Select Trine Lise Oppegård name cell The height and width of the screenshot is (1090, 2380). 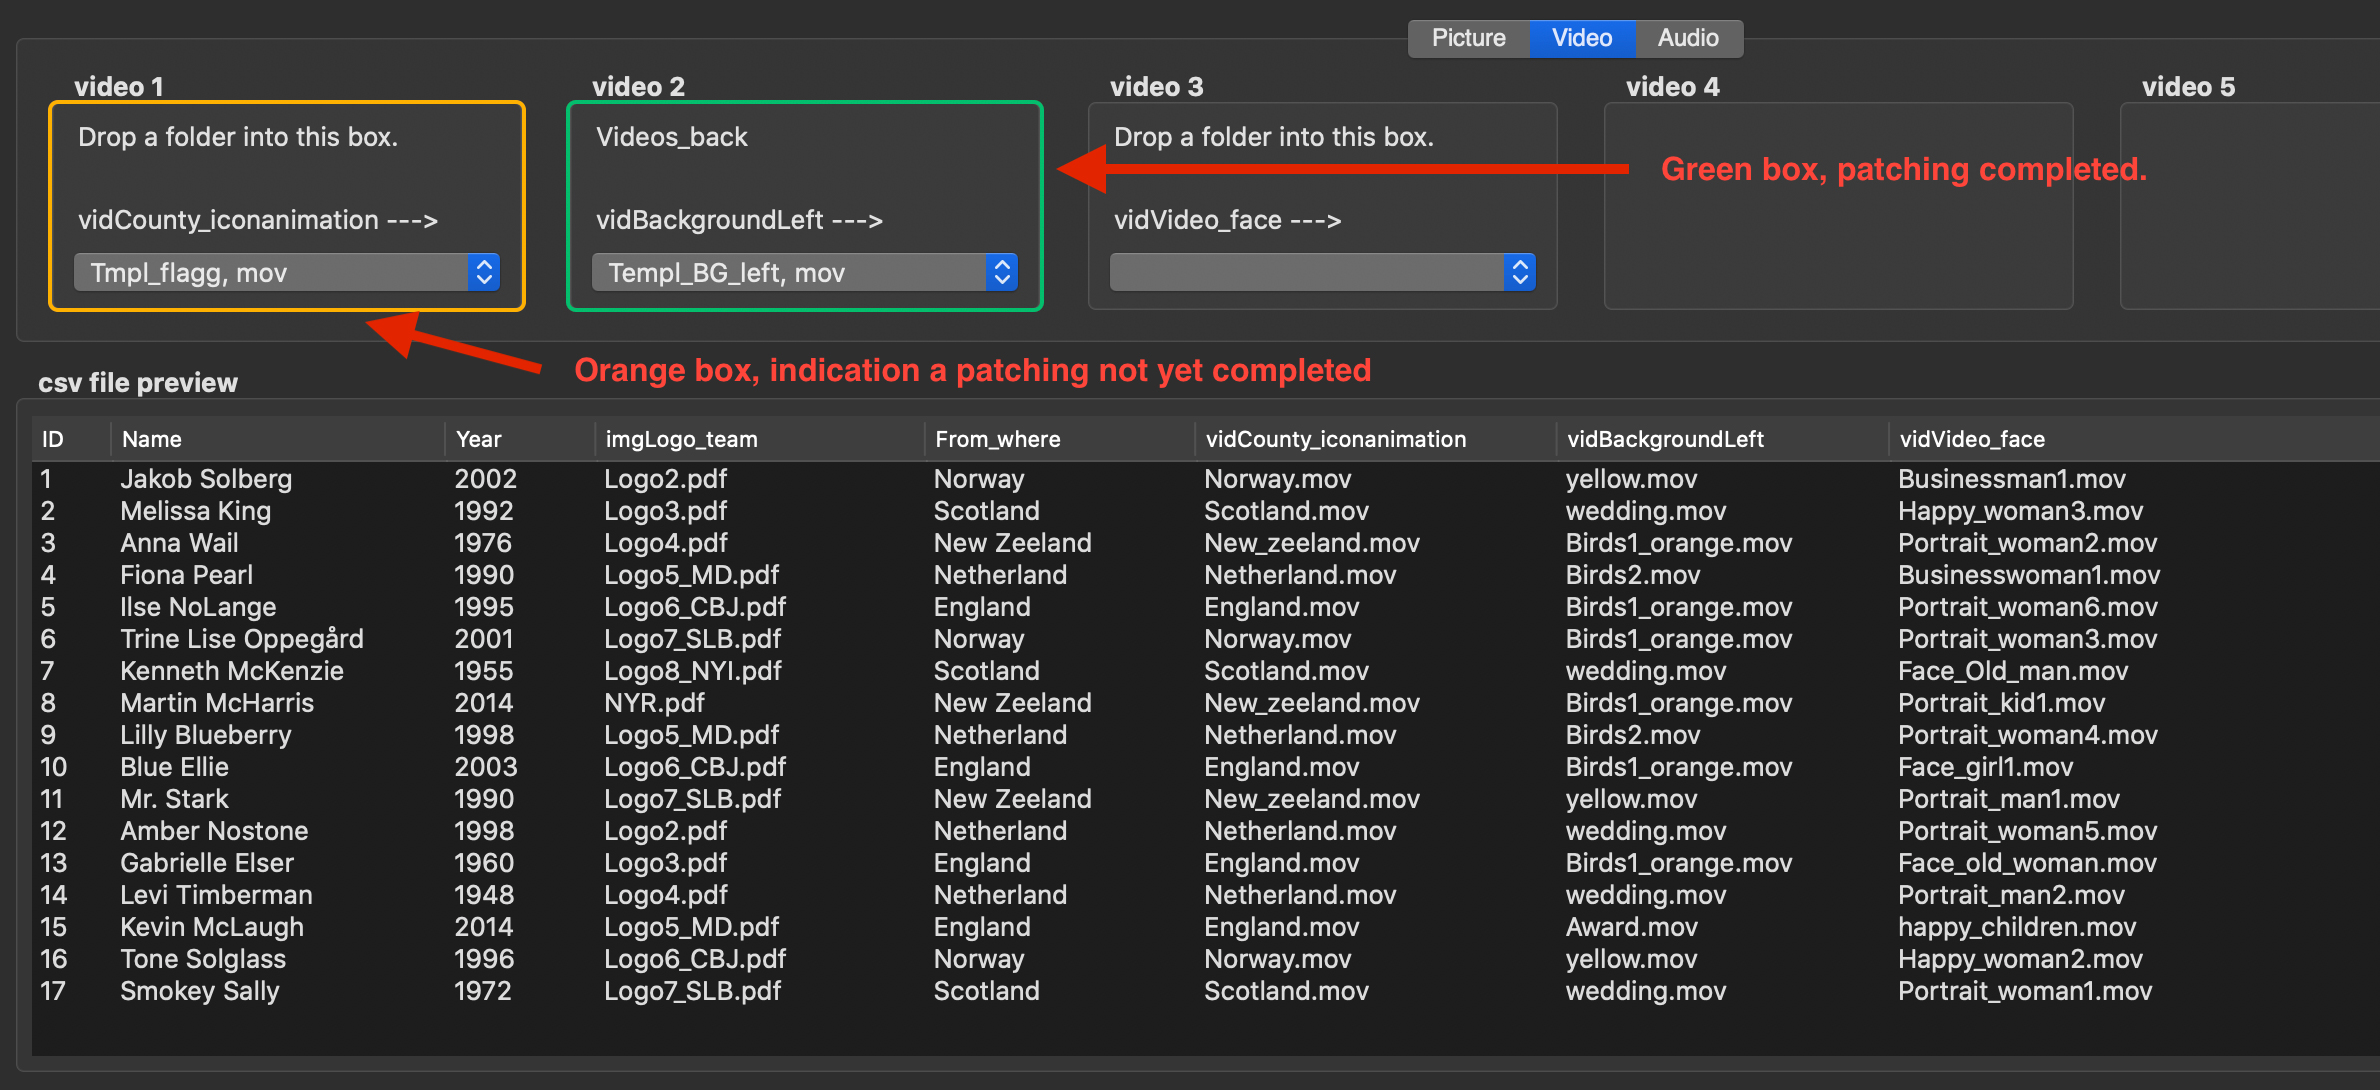click(x=242, y=639)
